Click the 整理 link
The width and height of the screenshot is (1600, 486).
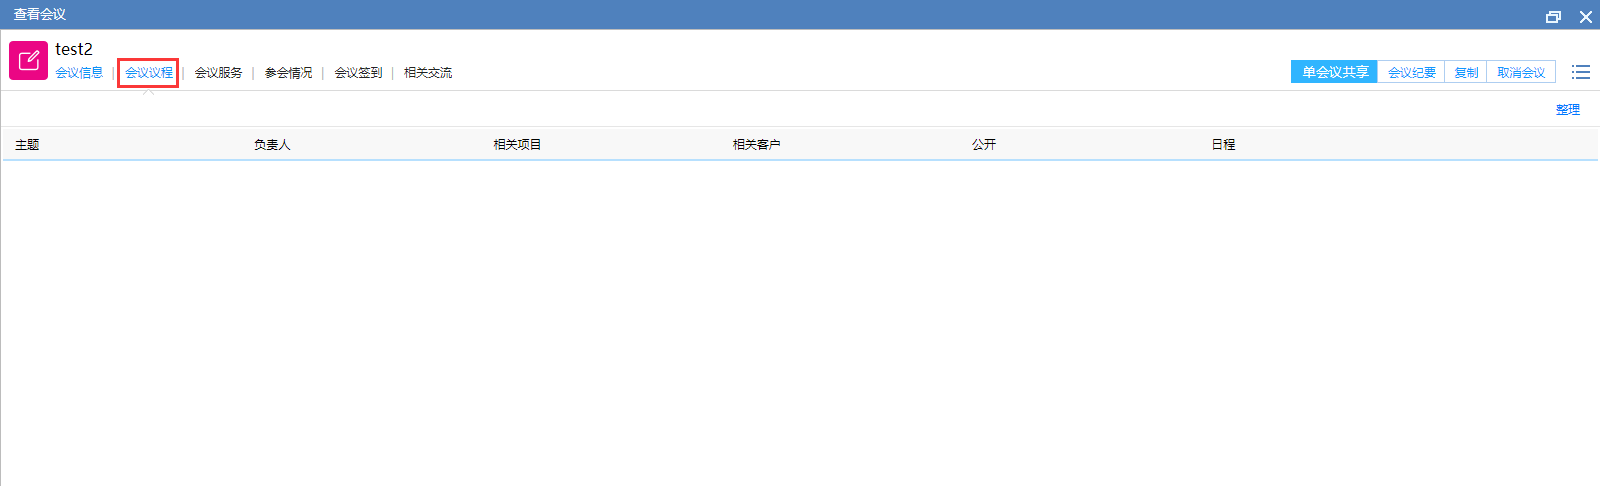tap(1567, 110)
